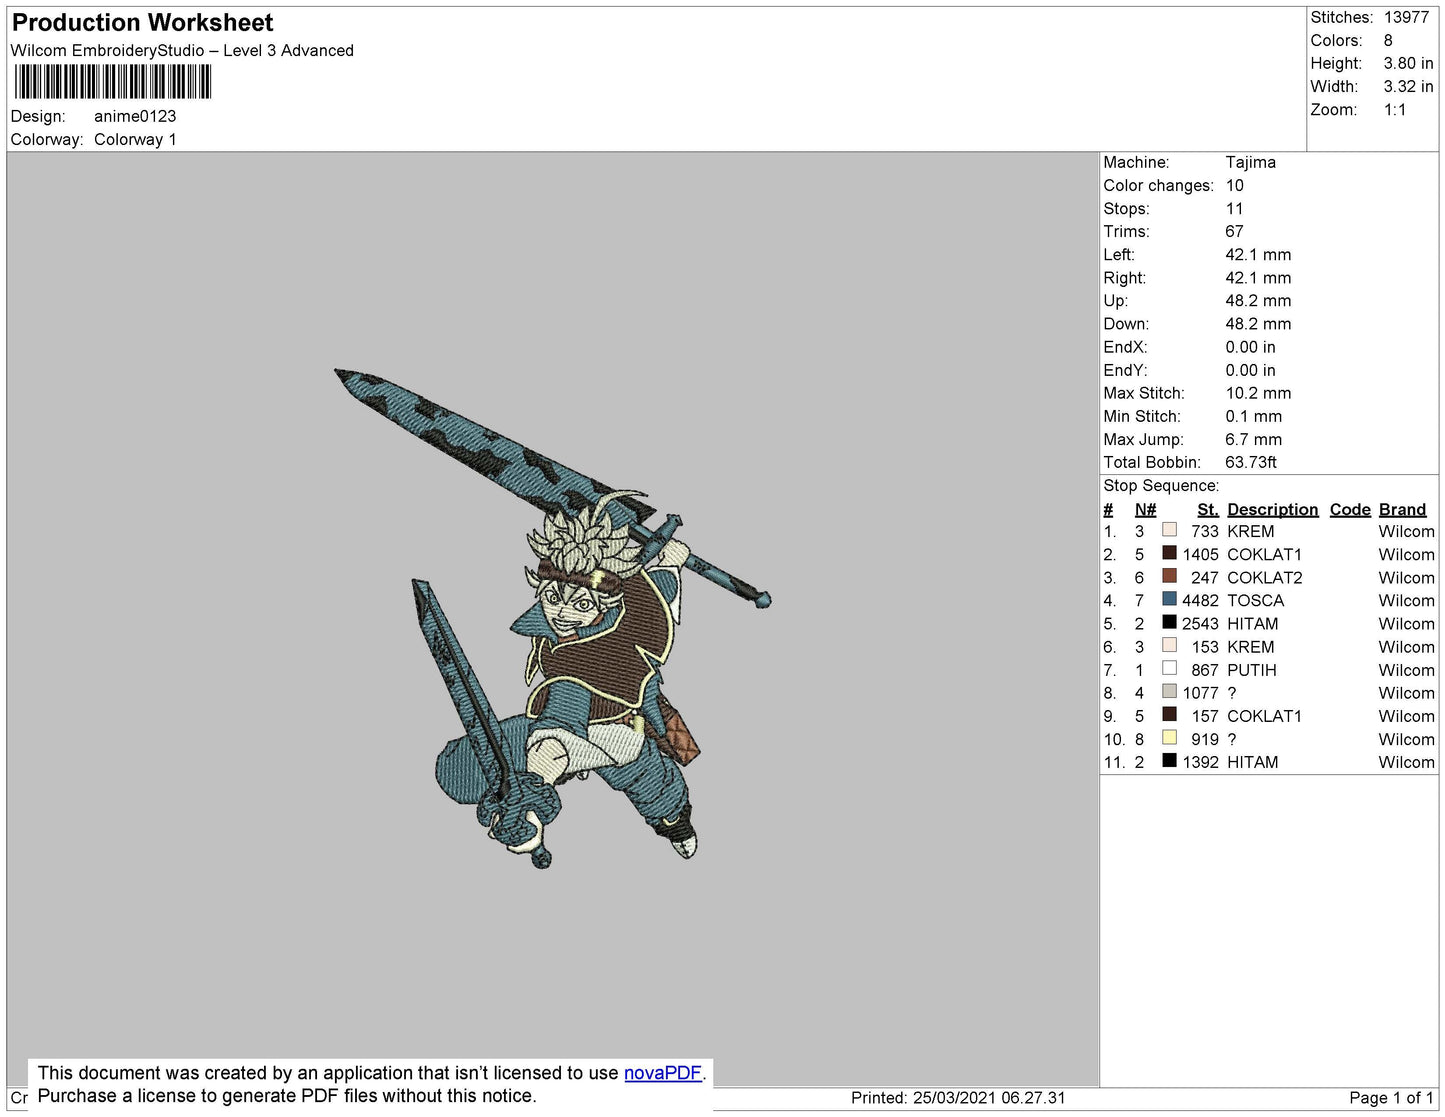Click the design name anime0123
Viewport: 1445px width, 1117px height.
point(135,116)
